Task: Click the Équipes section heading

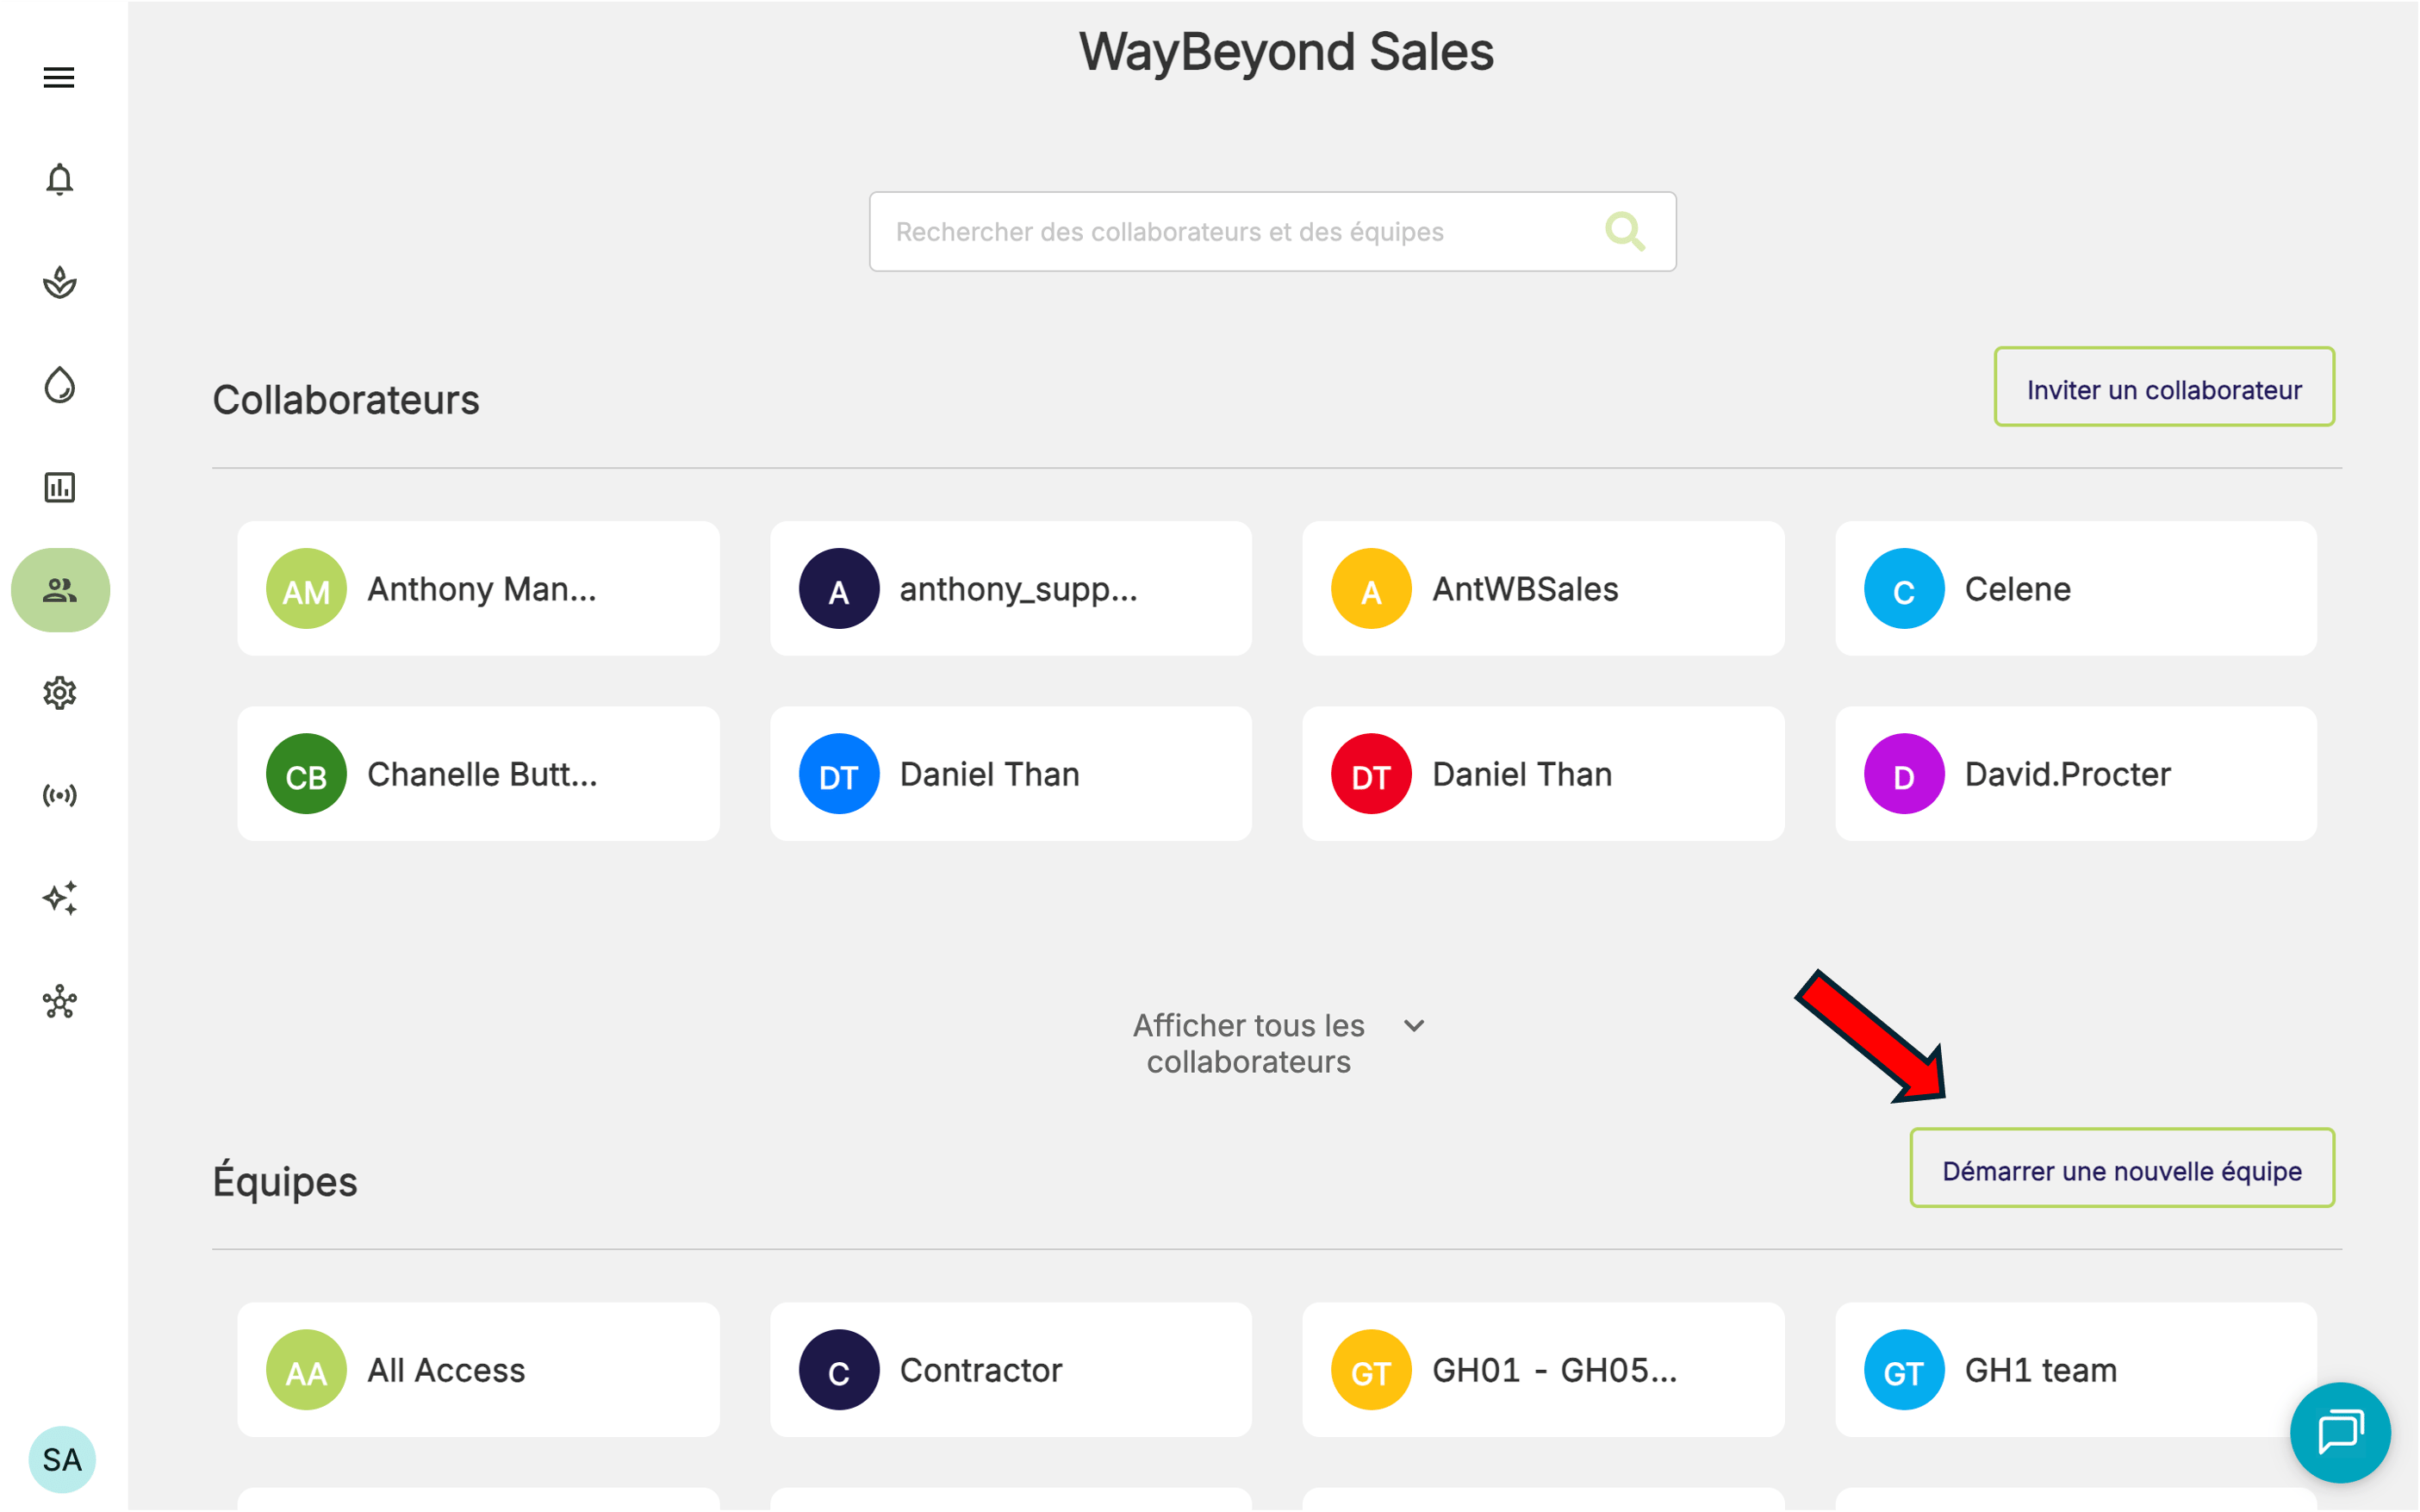Action: [x=285, y=1180]
